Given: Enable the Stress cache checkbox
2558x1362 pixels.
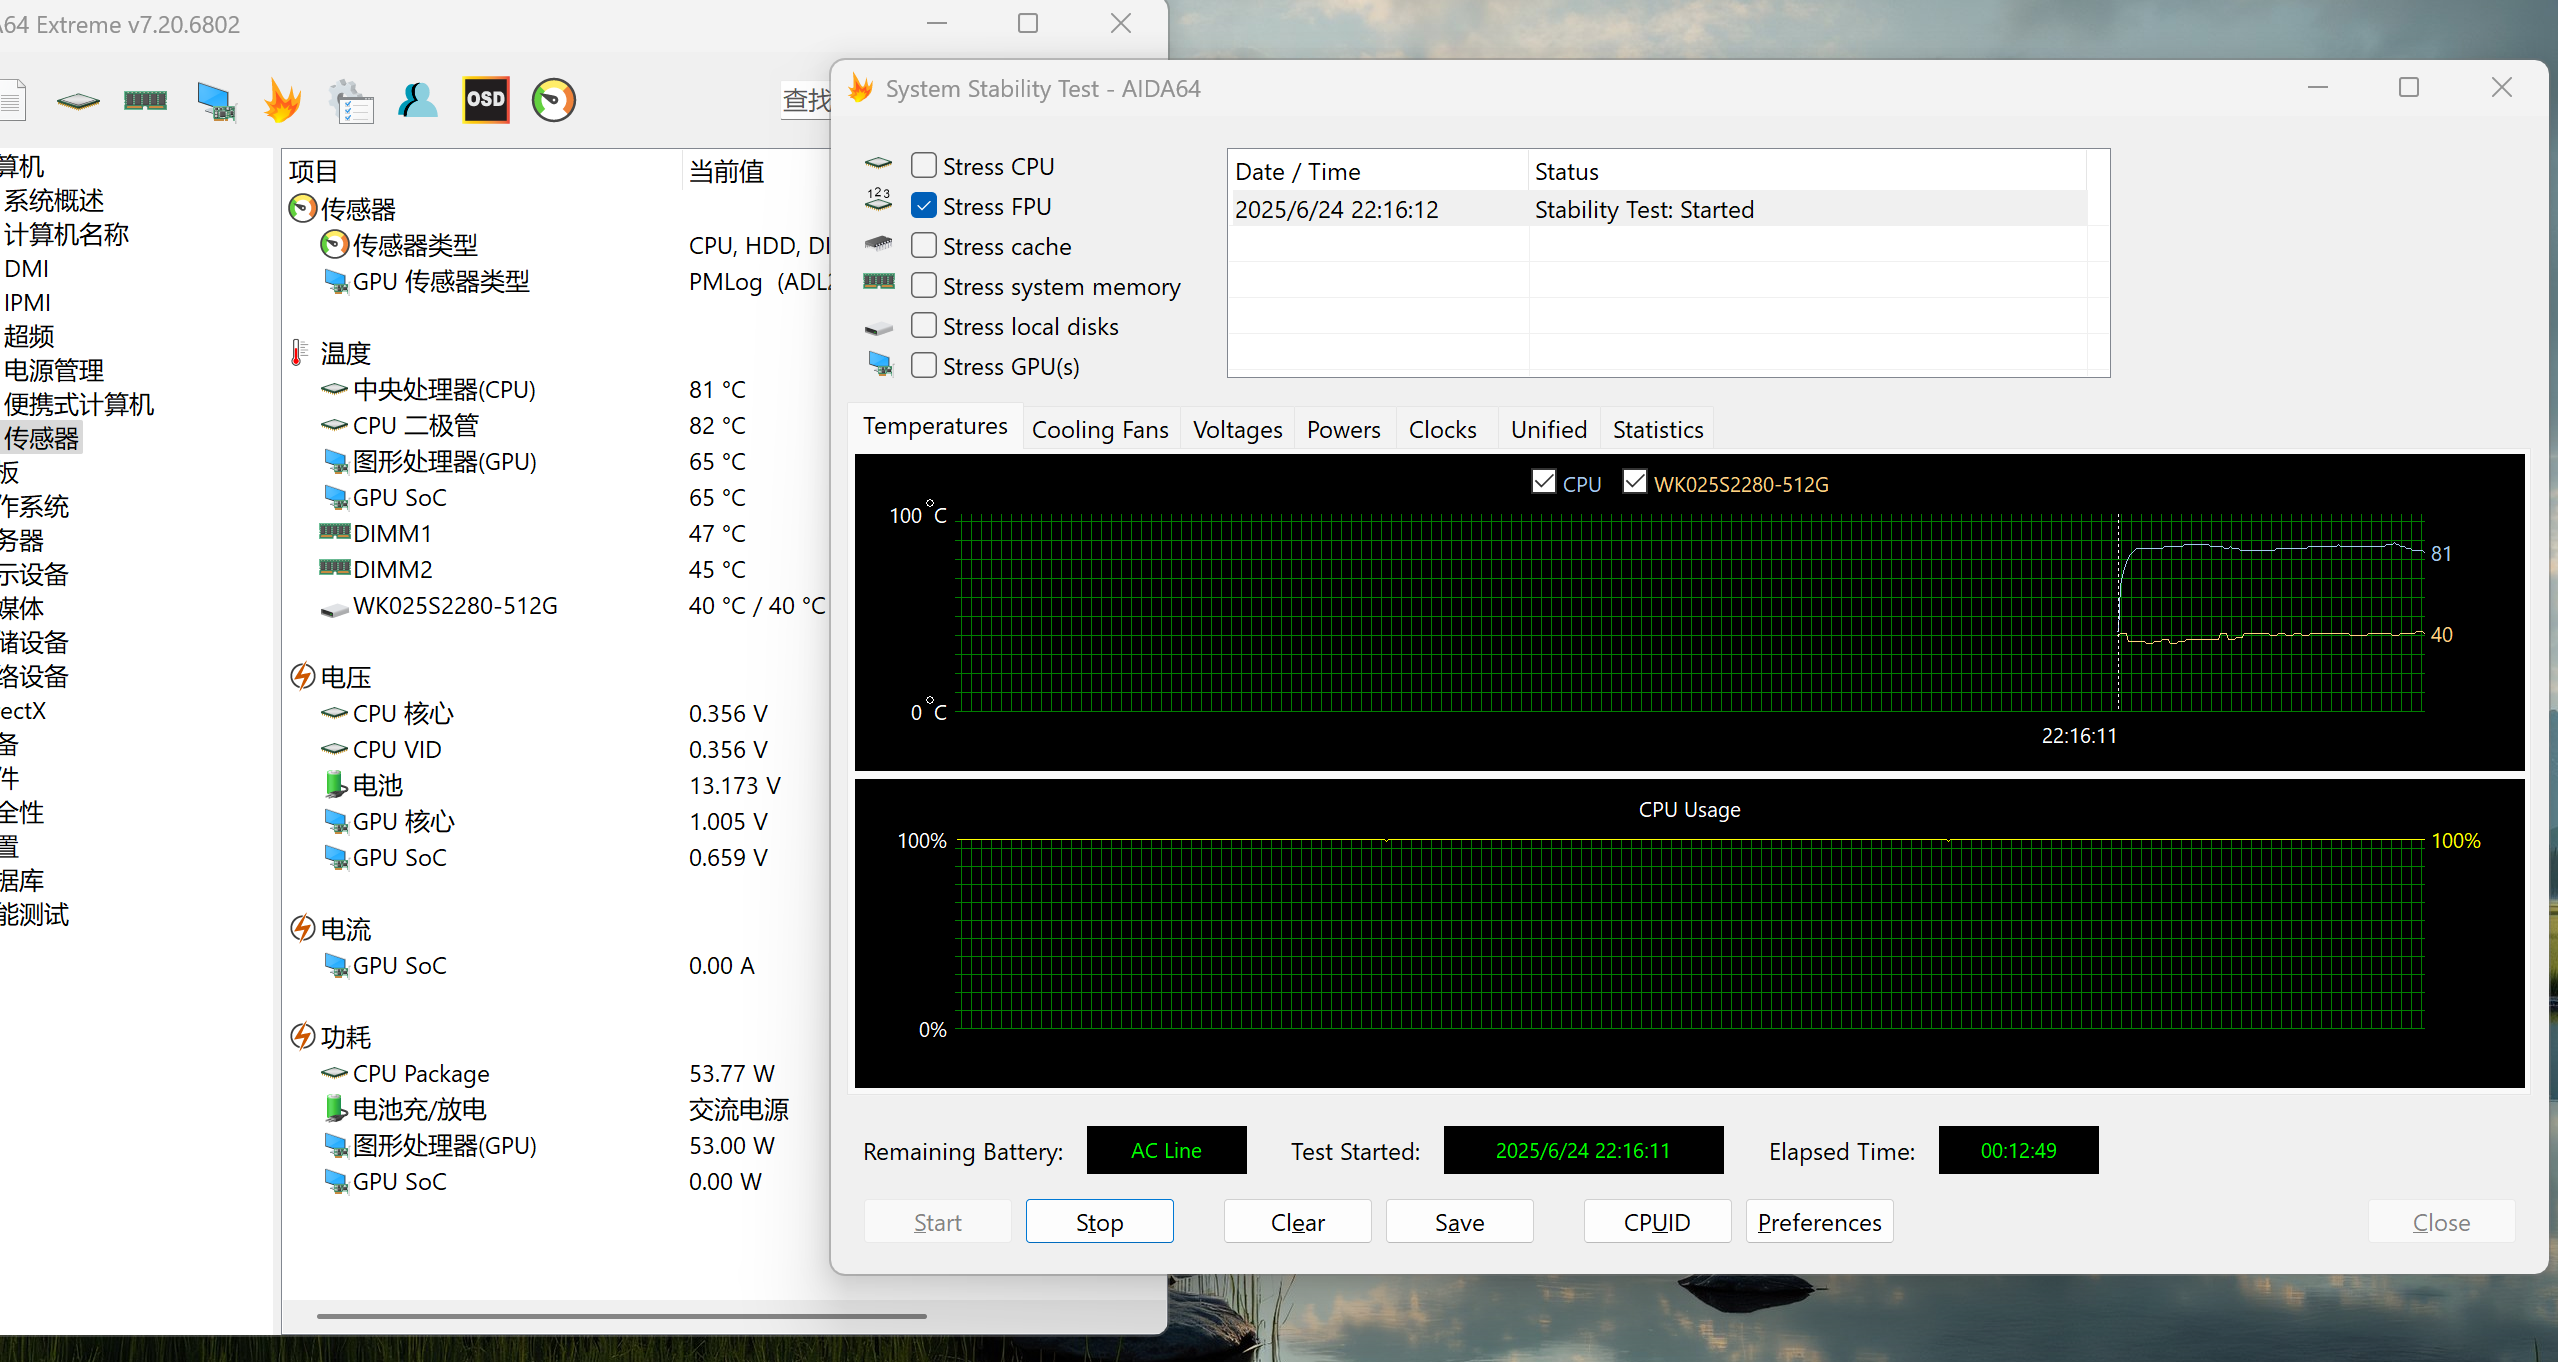Looking at the screenshot, I should [x=924, y=245].
